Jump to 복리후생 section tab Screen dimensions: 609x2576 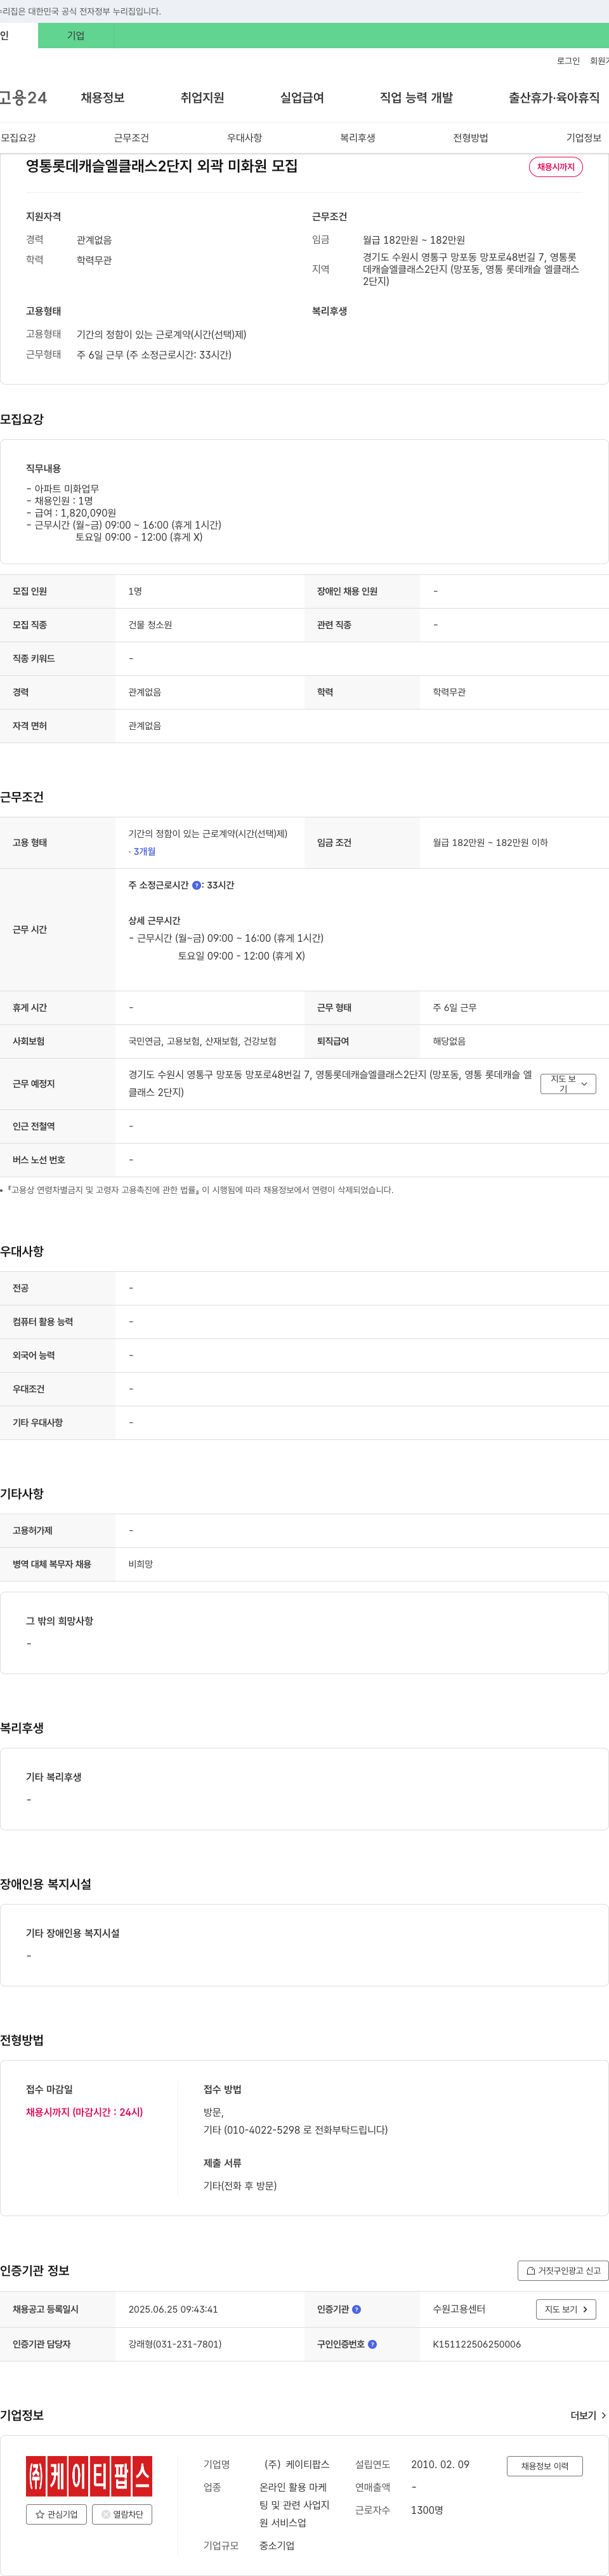click(x=357, y=138)
